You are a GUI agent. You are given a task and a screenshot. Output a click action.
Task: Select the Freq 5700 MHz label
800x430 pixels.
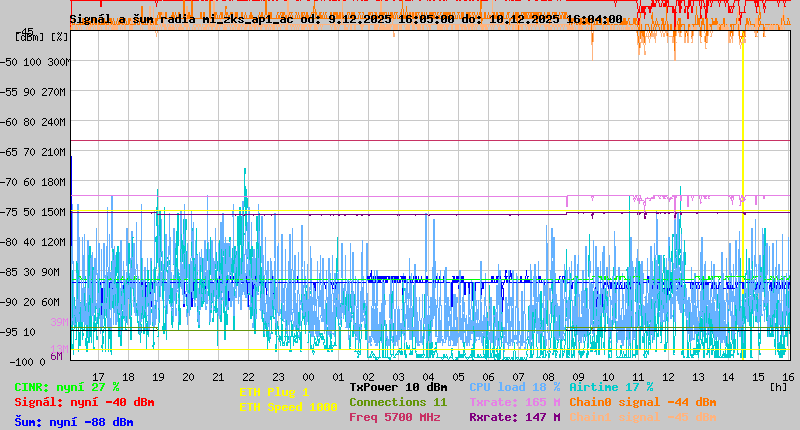tap(397, 417)
